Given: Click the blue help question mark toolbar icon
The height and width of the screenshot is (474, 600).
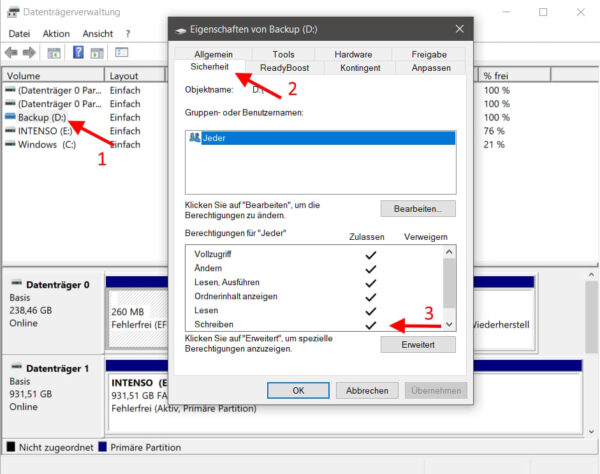Looking at the screenshot, I should coord(78,52).
